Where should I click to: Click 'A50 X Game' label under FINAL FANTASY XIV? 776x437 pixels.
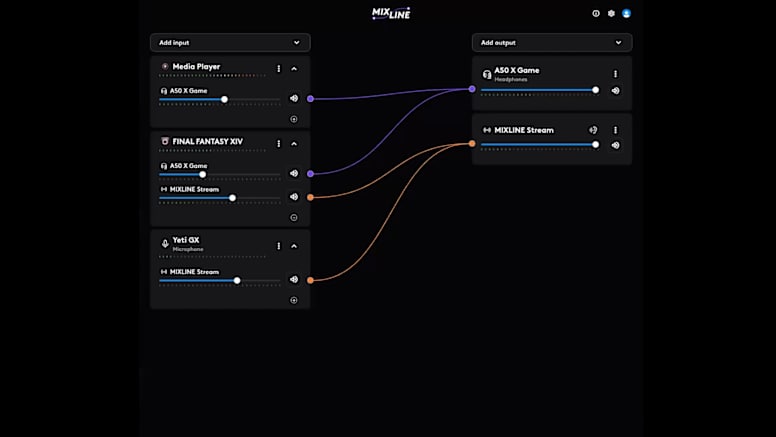[x=188, y=166]
